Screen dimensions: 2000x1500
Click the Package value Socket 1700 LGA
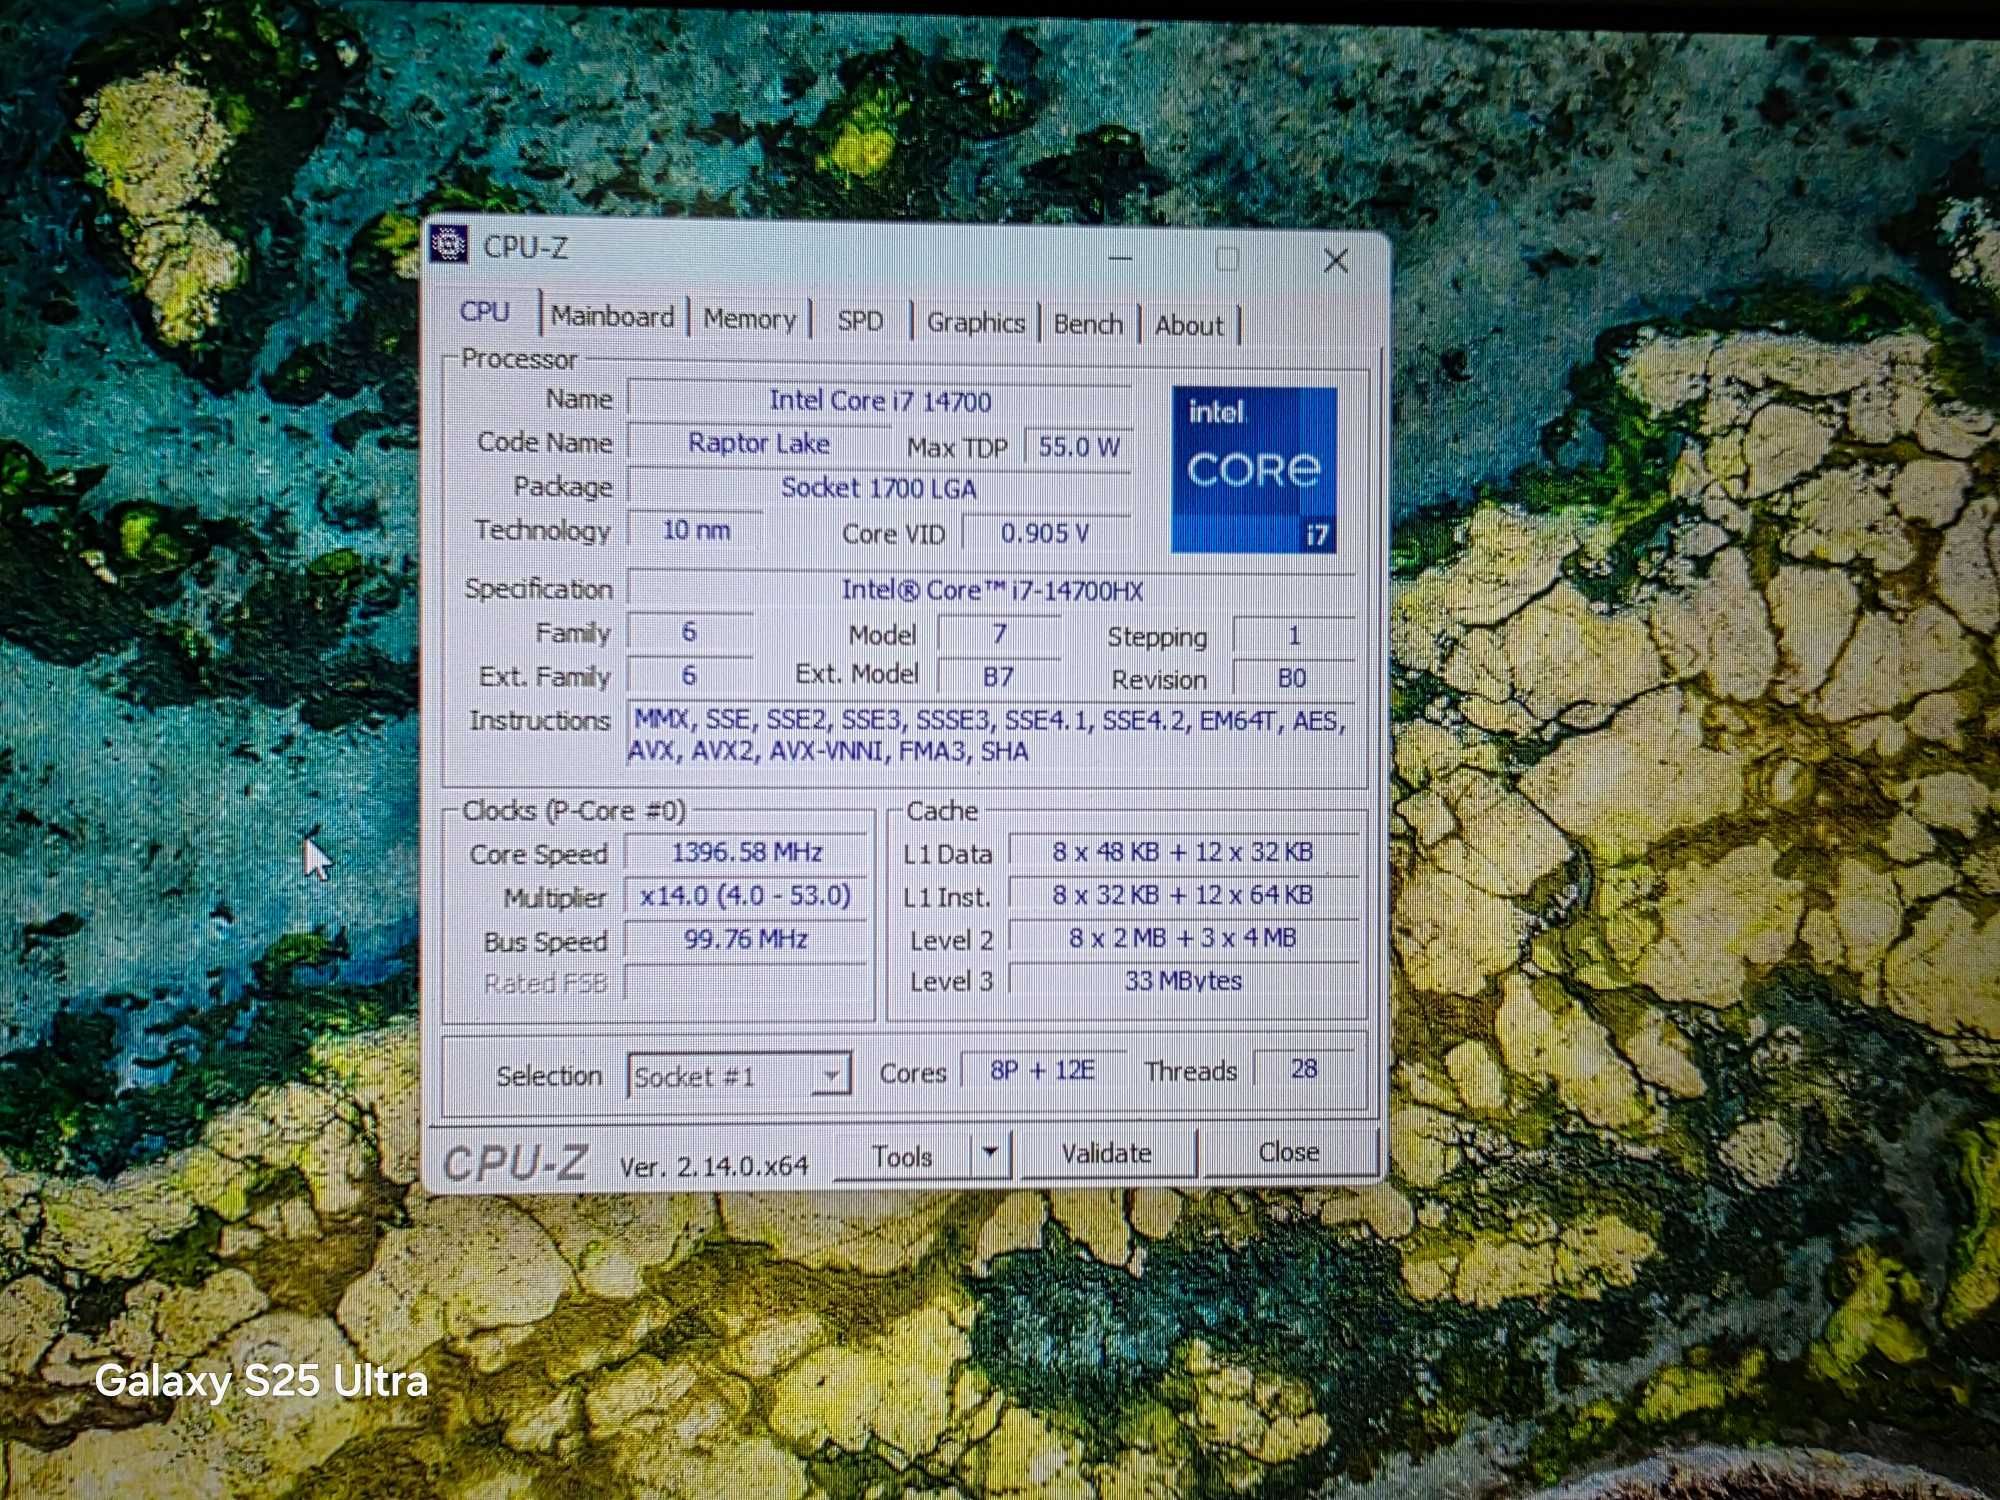879,488
